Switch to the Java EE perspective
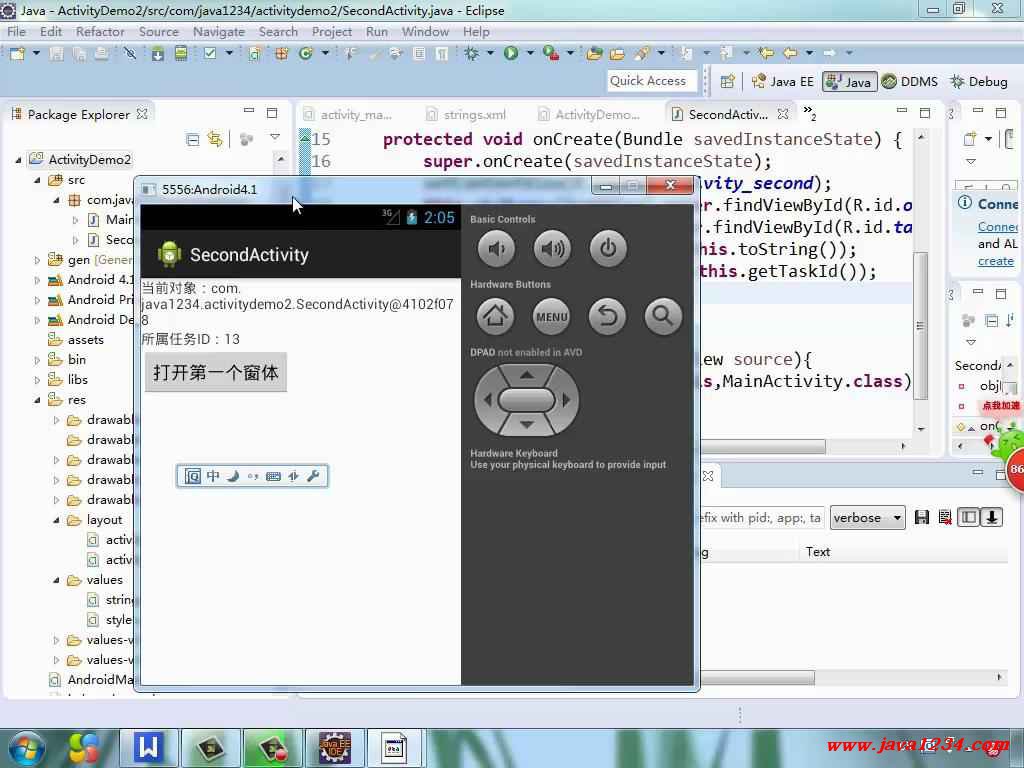Viewport: 1024px width, 768px height. 783,82
